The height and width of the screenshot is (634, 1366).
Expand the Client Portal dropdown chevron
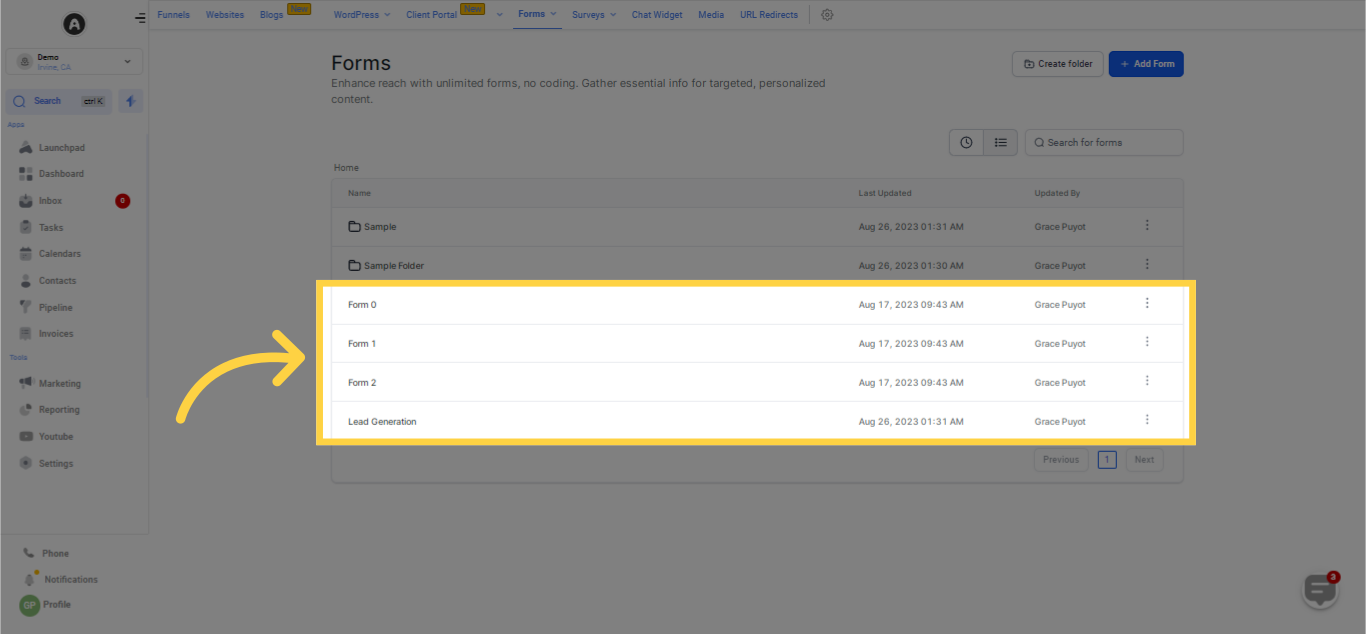tap(499, 15)
